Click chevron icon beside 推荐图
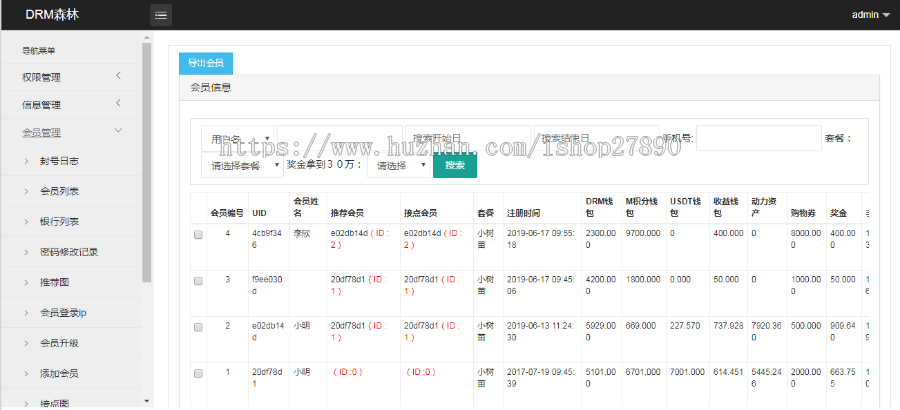Screen dimensions: 900x410 (27, 283)
